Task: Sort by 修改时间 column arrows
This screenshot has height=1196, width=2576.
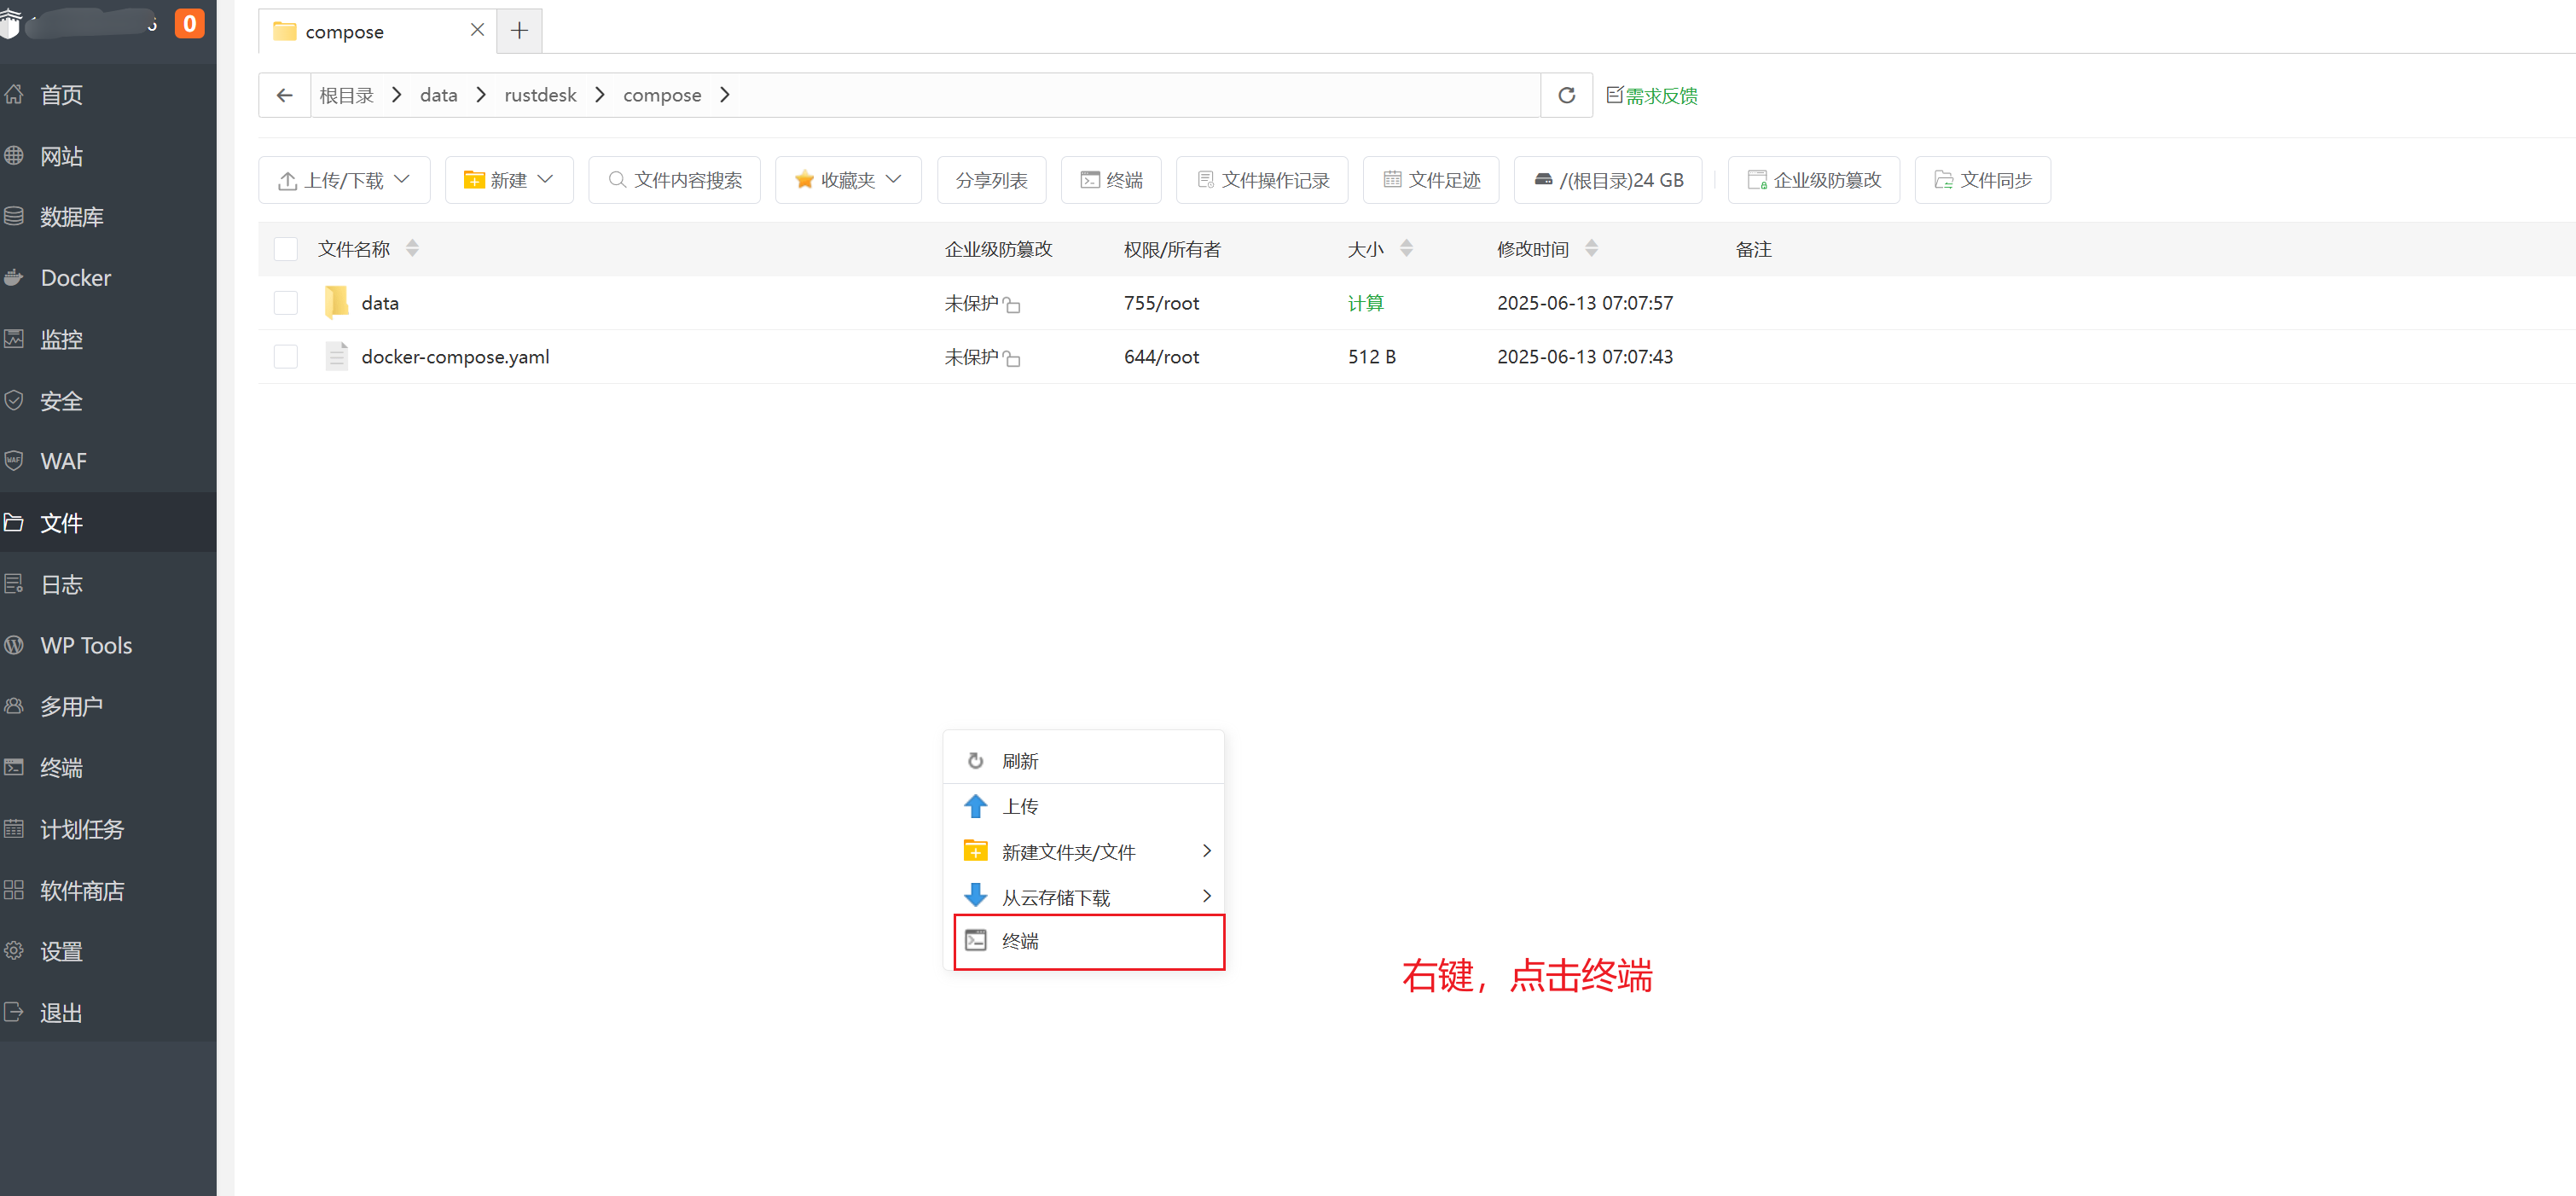Action: pos(1591,249)
